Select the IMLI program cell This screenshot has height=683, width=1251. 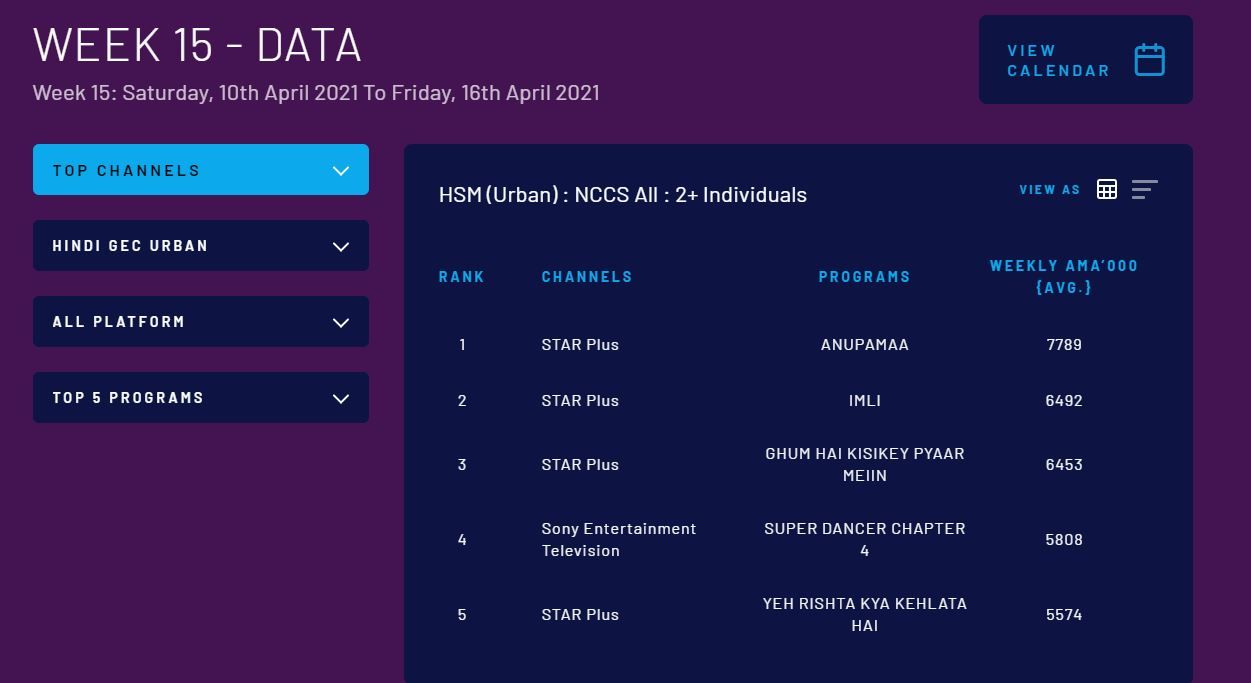pos(865,401)
